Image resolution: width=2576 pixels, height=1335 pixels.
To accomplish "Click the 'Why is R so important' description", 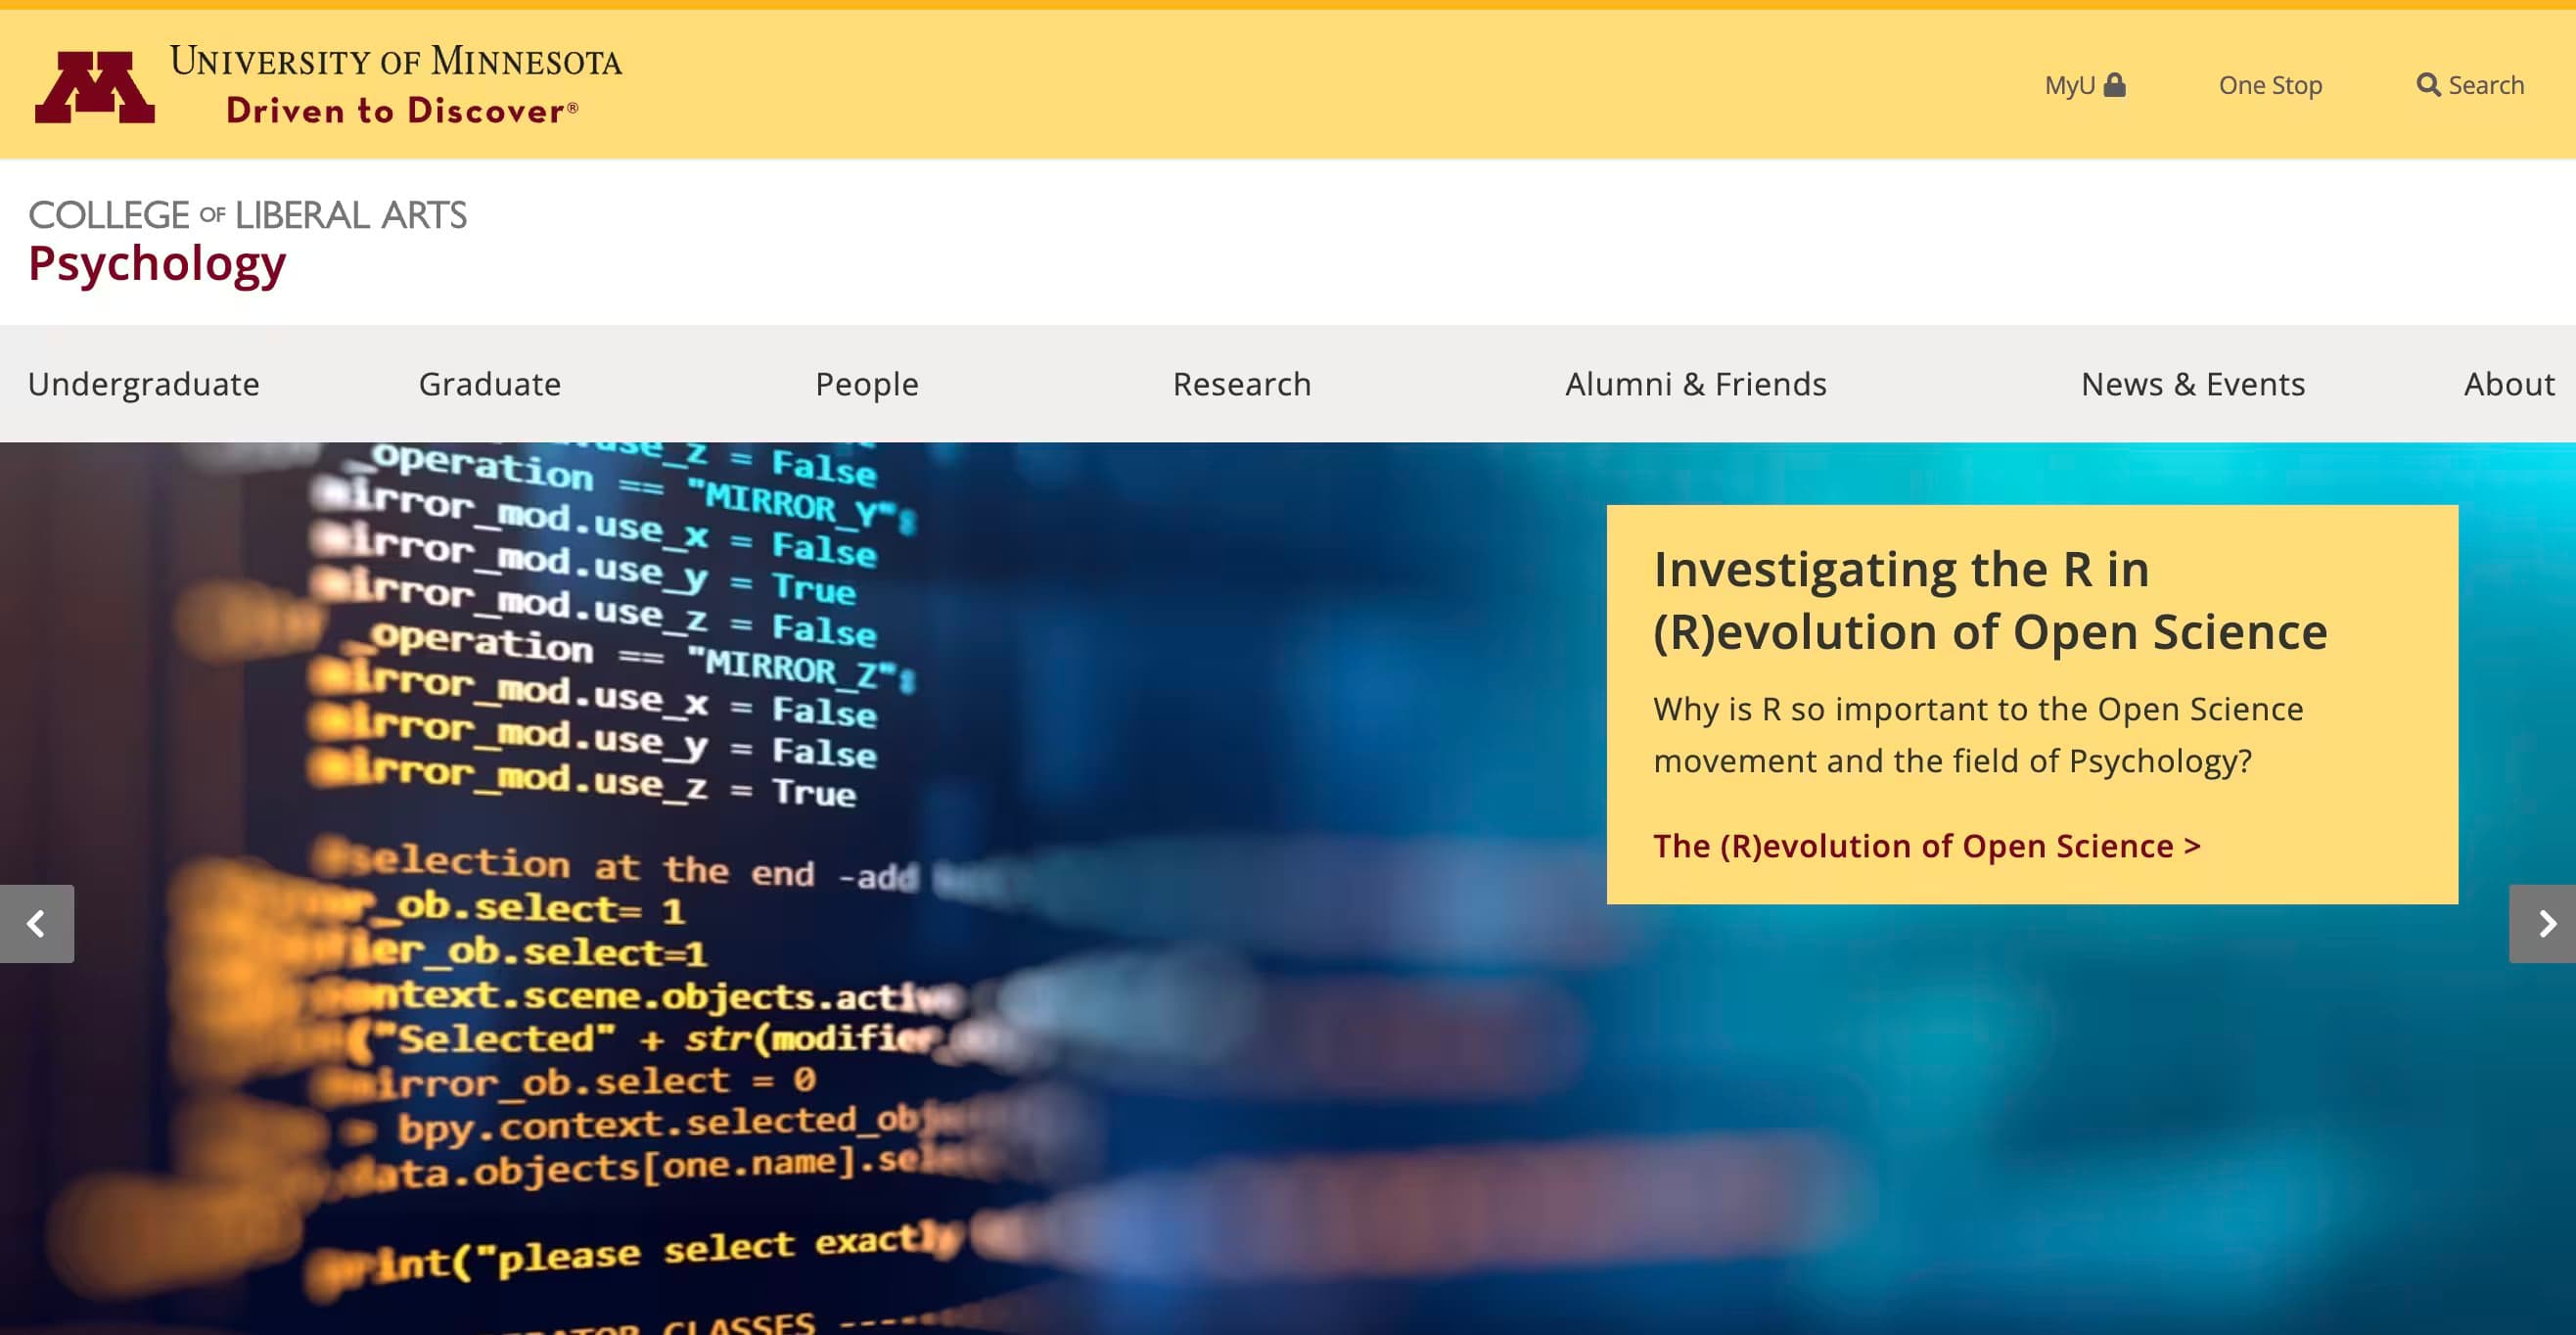I will tap(1978, 735).
